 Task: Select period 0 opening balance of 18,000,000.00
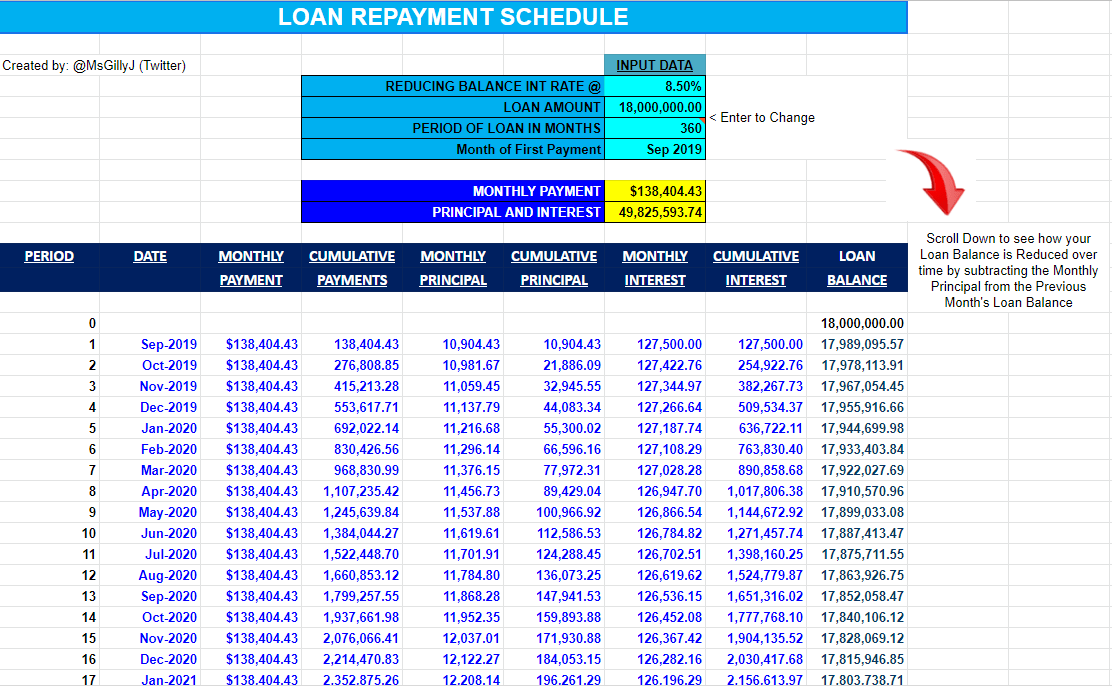(x=857, y=323)
